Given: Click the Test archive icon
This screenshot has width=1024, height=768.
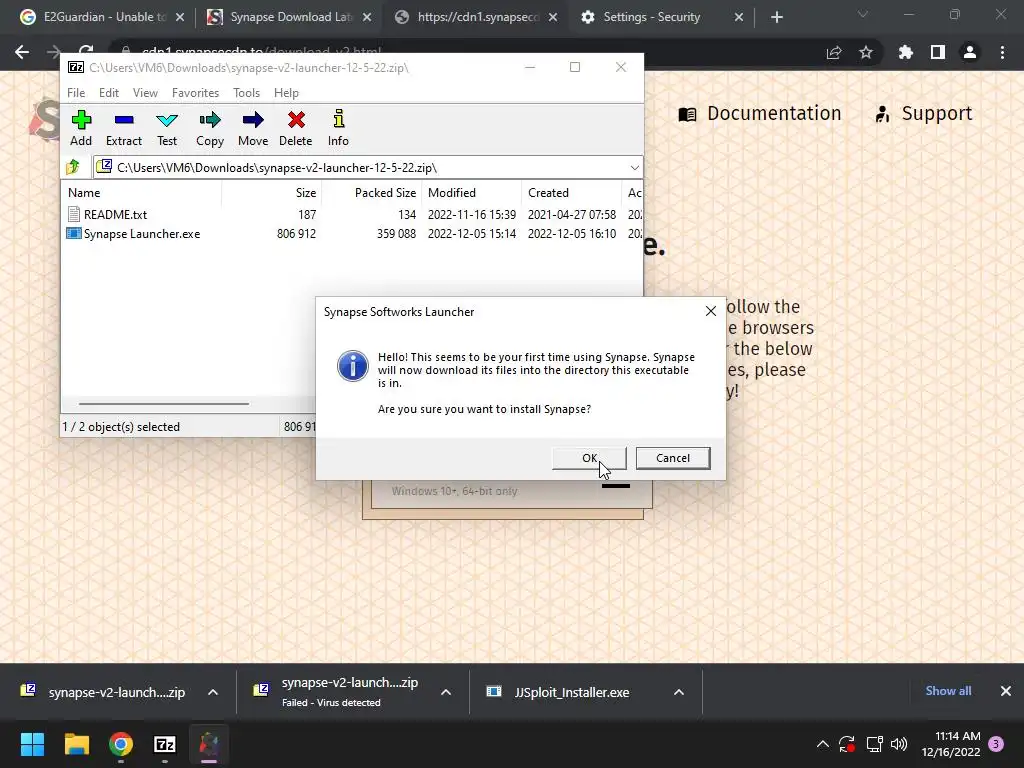Looking at the screenshot, I should point(167,128).
